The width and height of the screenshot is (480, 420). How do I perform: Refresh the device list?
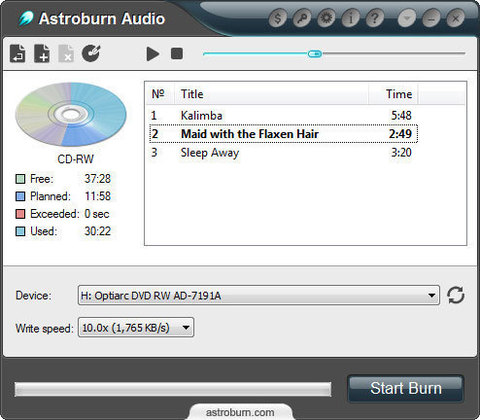pyautogui.click(x=456, y=295)
